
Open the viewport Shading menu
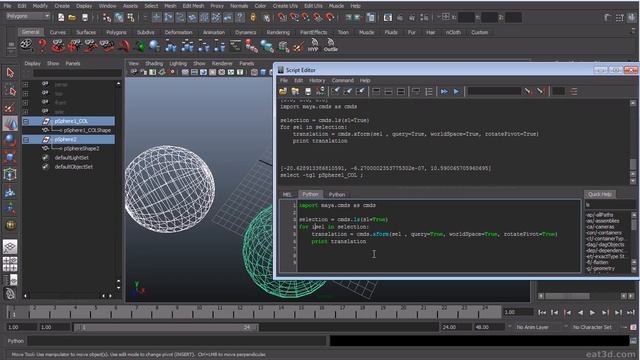tap(154, 63)
